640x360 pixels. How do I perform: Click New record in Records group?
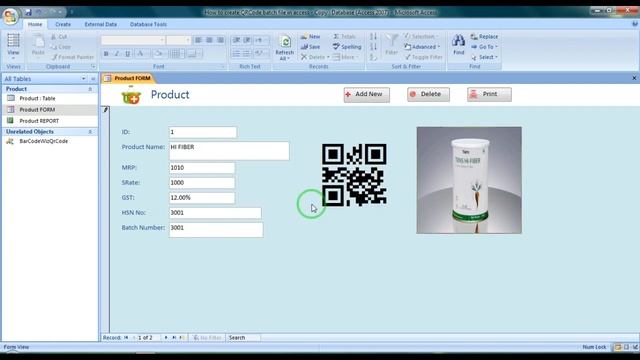[x=311, y=37]
